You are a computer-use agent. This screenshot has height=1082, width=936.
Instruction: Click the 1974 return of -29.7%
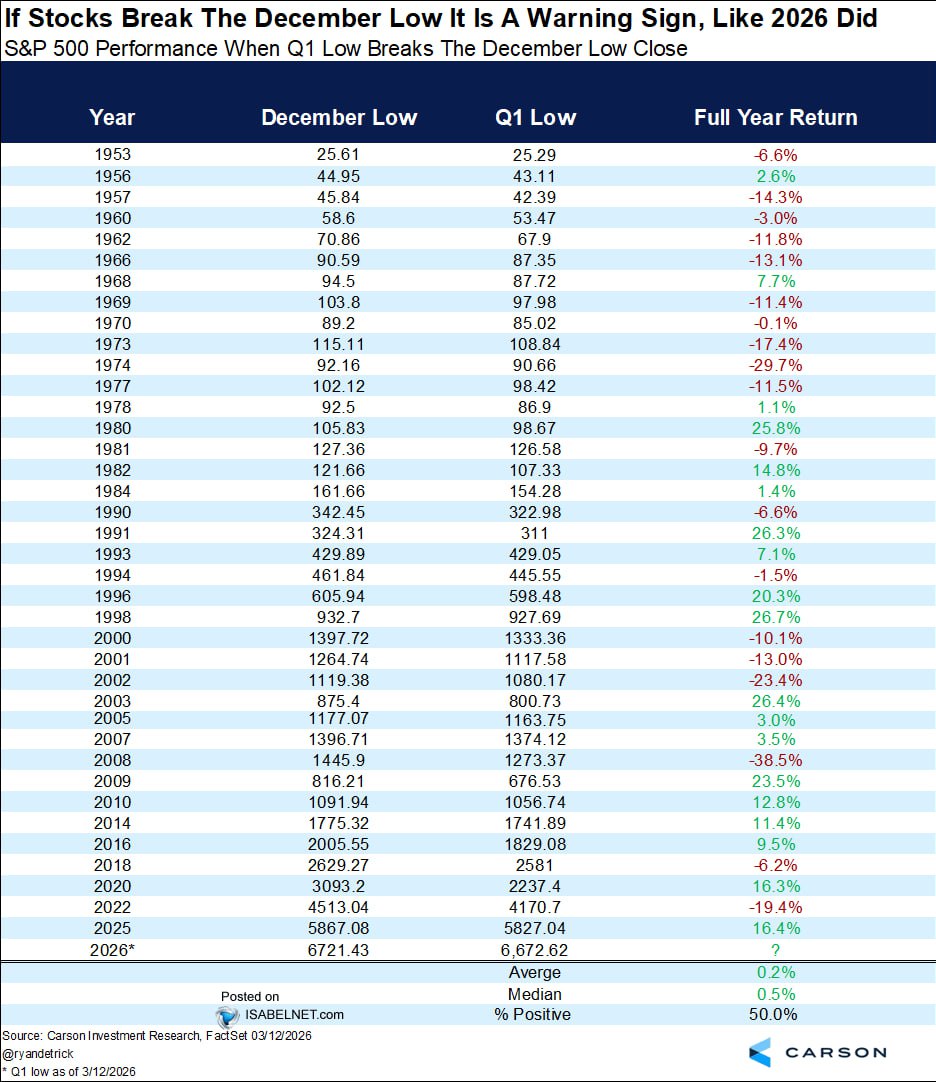click(x=775, y=365)
